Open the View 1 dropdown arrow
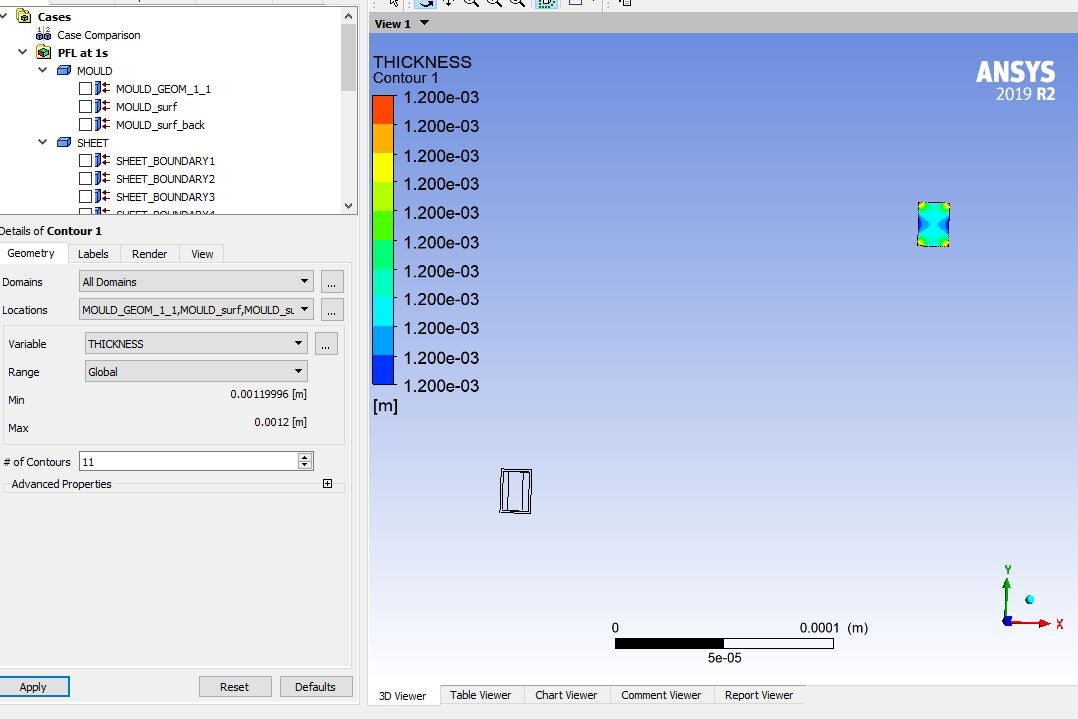 [424, 23]
